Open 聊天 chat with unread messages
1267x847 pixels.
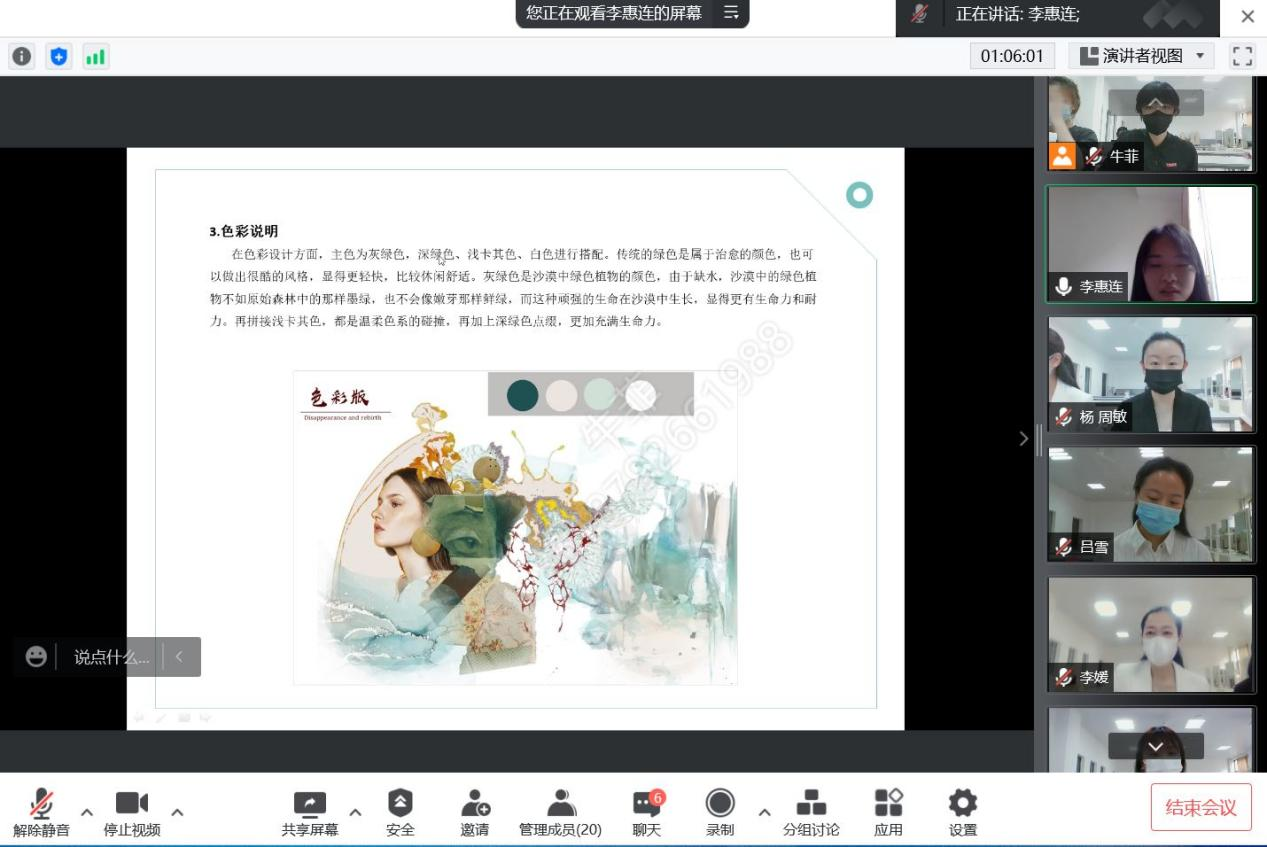click(x=647, y=812)
